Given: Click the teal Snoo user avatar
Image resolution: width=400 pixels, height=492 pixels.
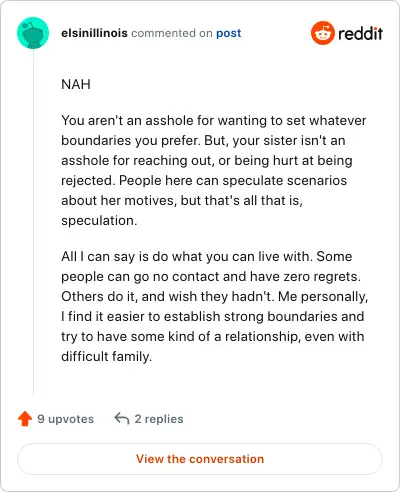Looking at the screenshot, I should pyautogui.click(x=33, y=33).
